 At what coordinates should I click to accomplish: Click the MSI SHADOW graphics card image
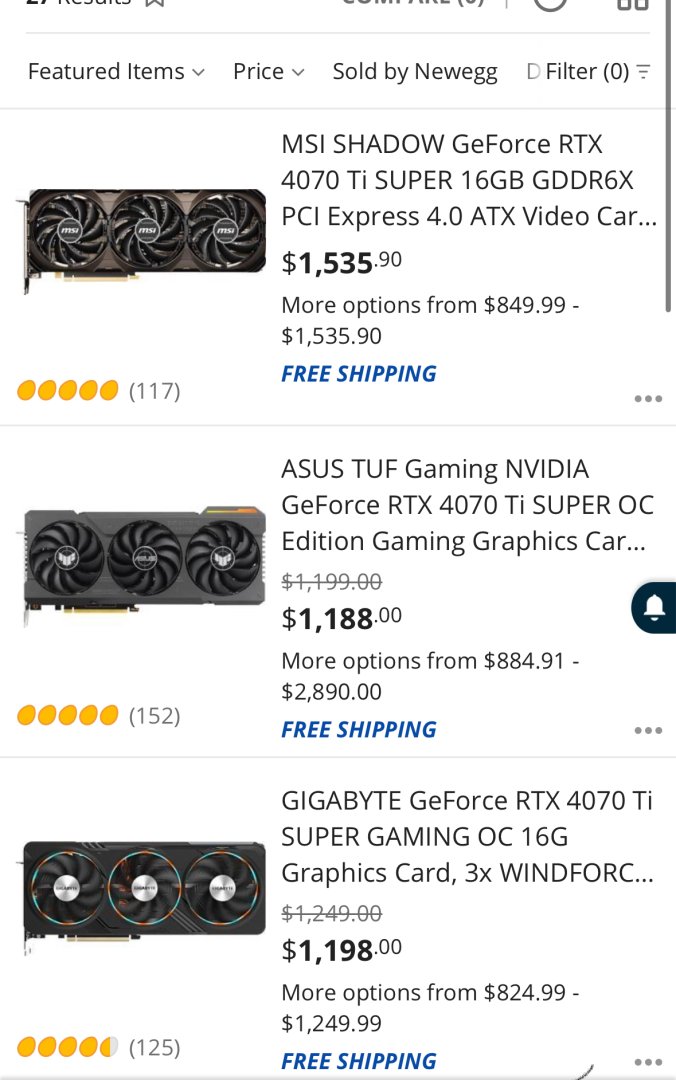coord(143,241)
